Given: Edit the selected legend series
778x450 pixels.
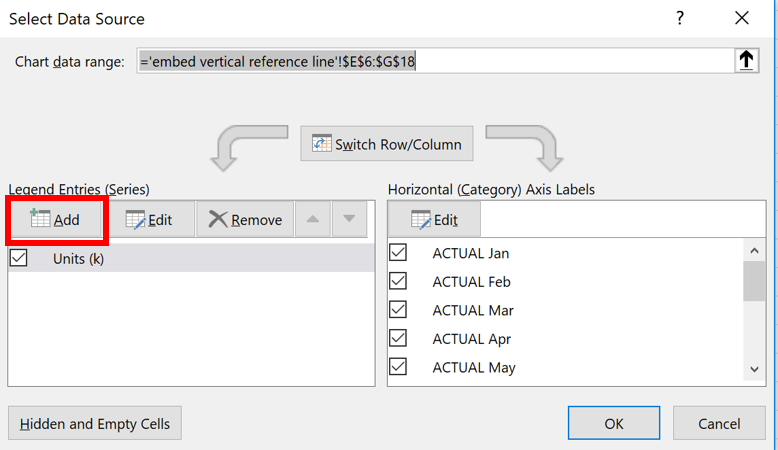Looking at the screenshot, I should 149,219.
